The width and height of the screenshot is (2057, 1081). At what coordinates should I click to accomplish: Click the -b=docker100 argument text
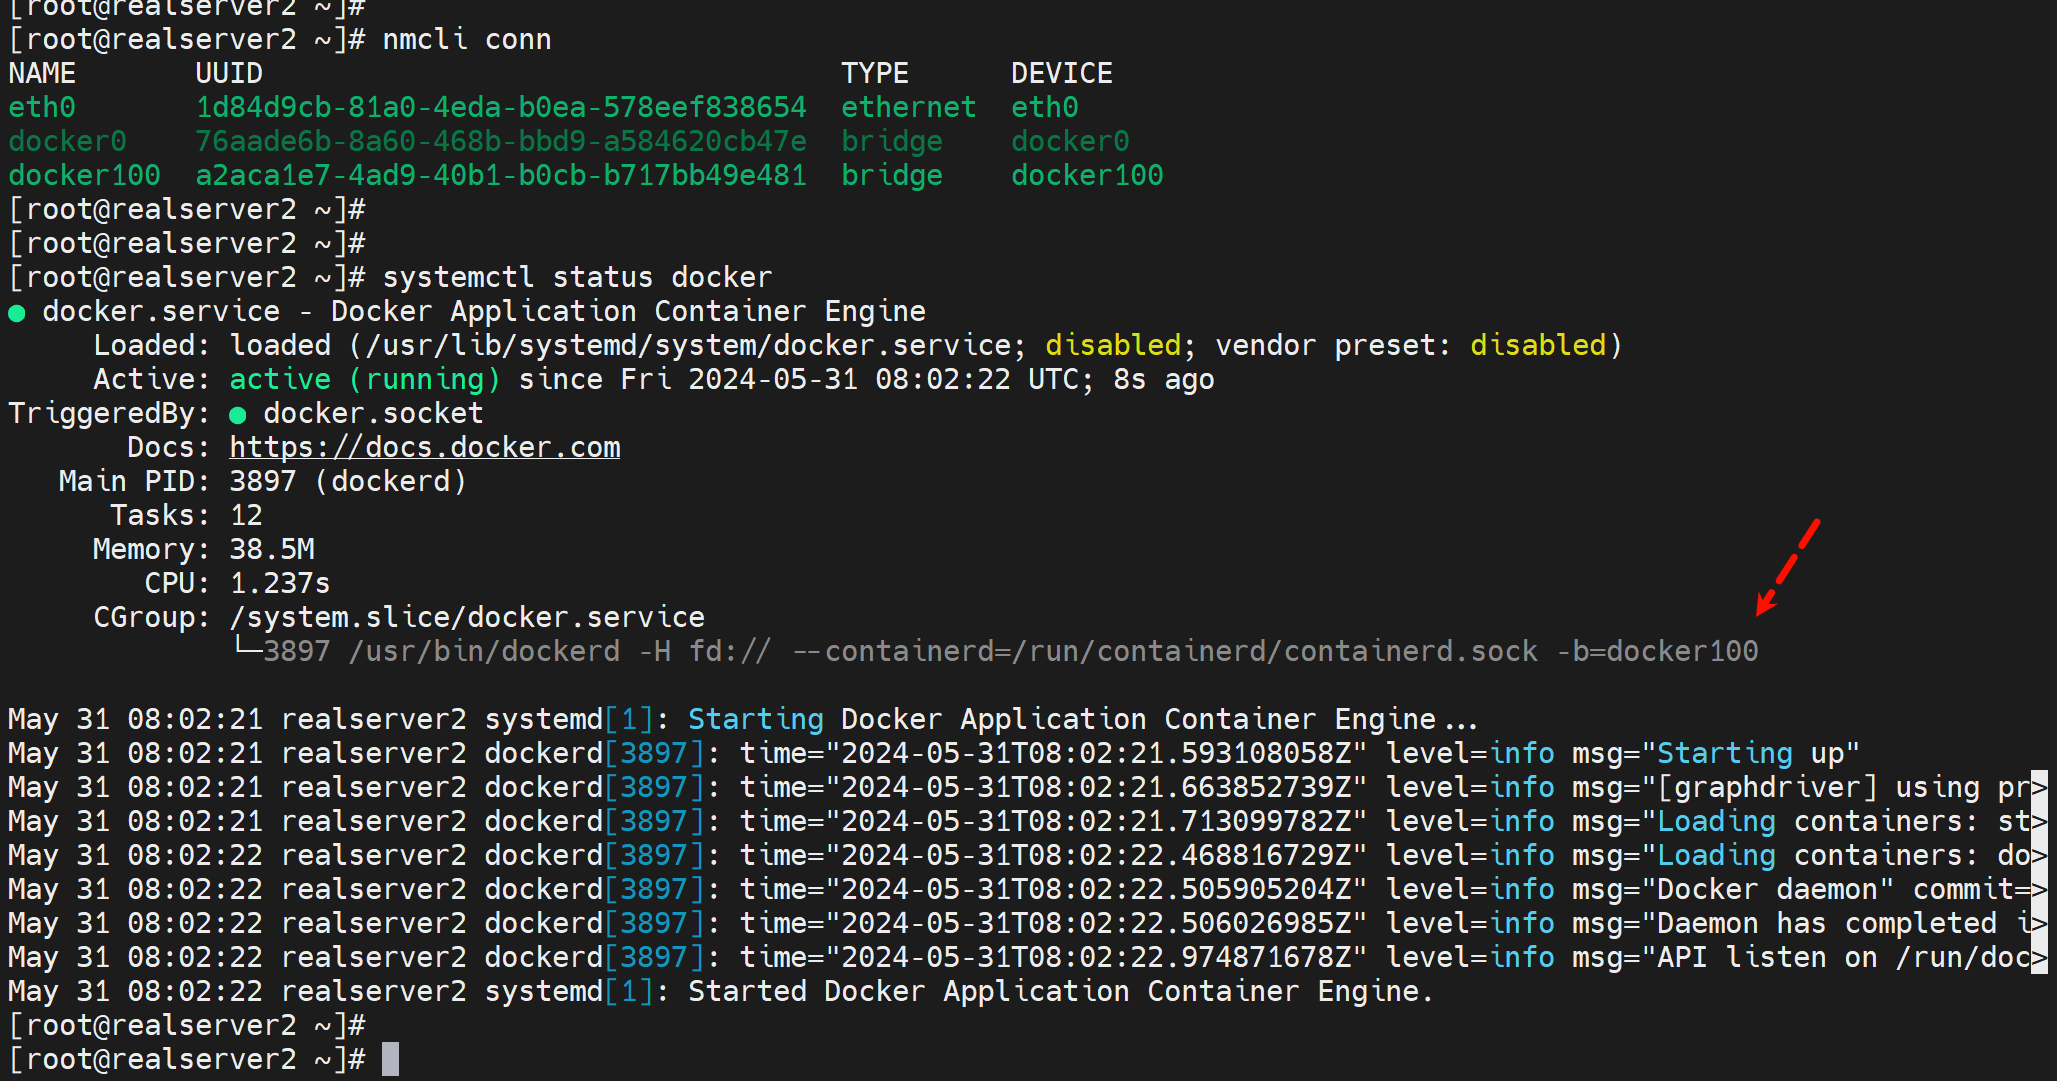tap(1657, 651)
